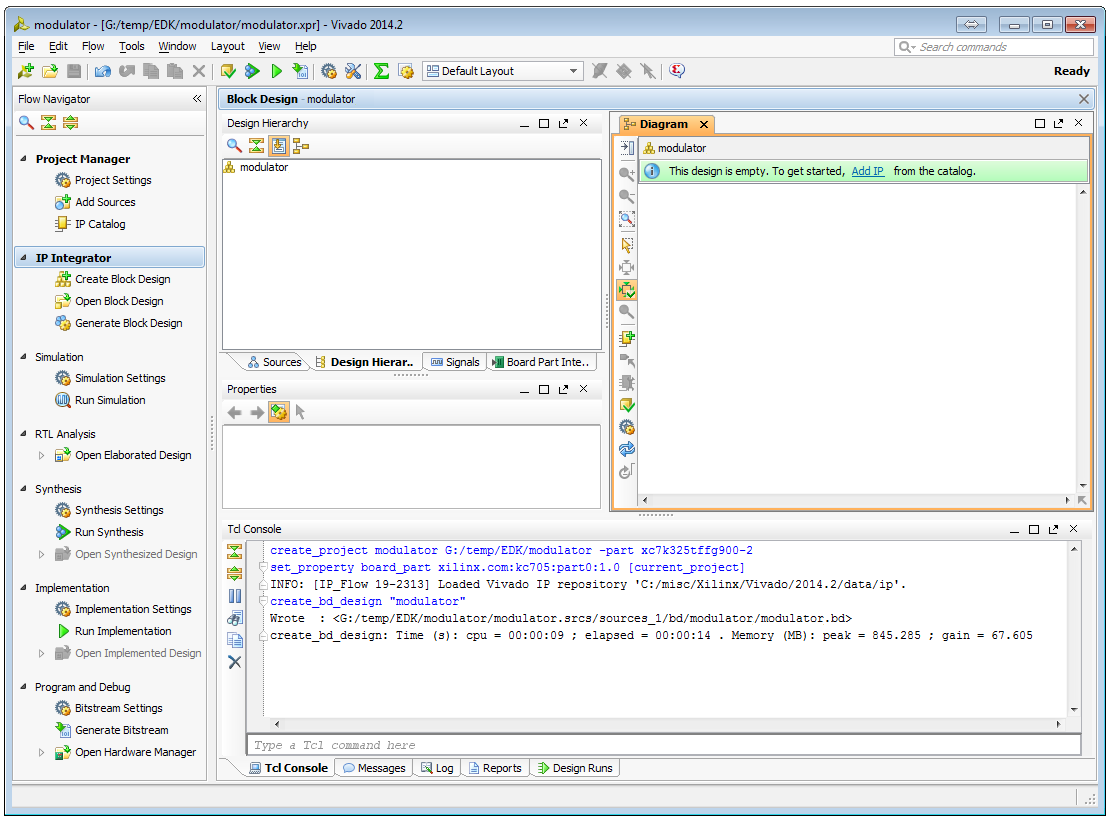This screenshot has height=821, width=1110.
Task: Click Properties back arrow icon
Action: pyautogui.click(x=234, y=412)
